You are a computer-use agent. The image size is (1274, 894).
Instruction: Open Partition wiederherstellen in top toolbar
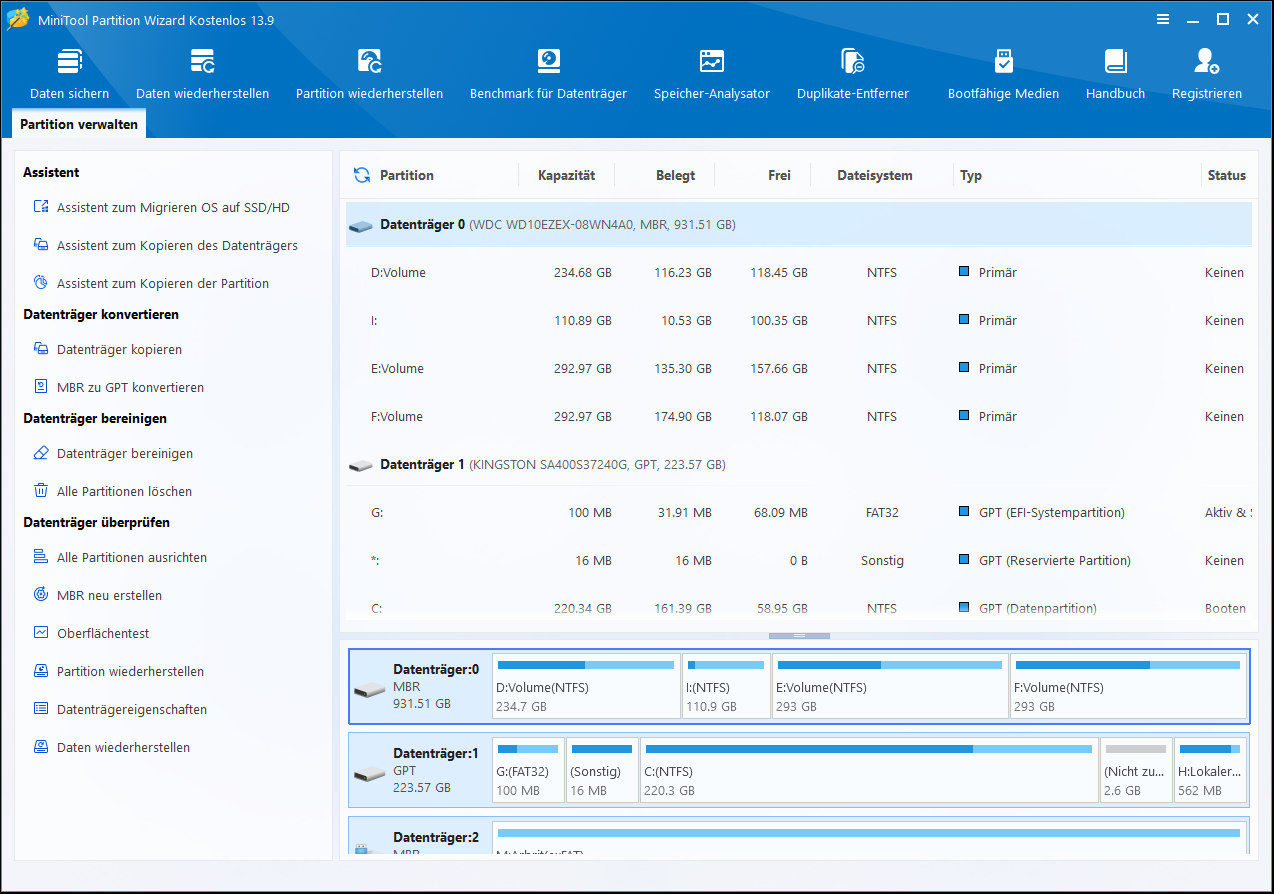(369, 74)
